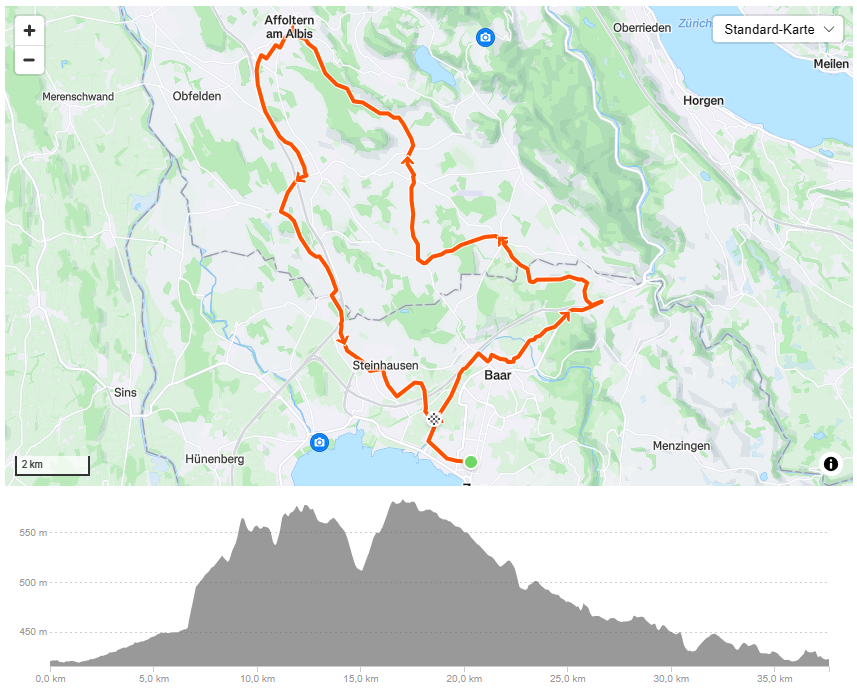This screenshot has height=691, width=857.
Task: Click the 2 km map scale bar
Action: pyautogui.click(x=52, y=465)
